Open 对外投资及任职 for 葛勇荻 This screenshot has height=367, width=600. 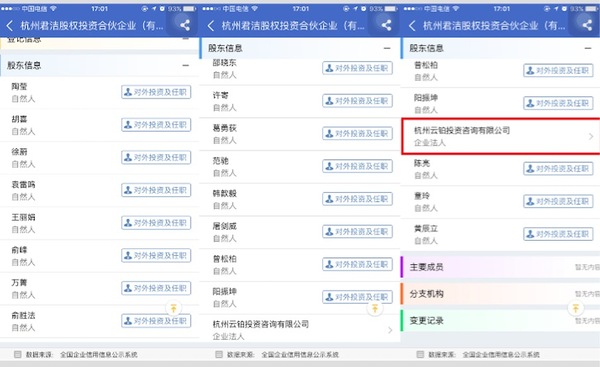tap(357, 134)
